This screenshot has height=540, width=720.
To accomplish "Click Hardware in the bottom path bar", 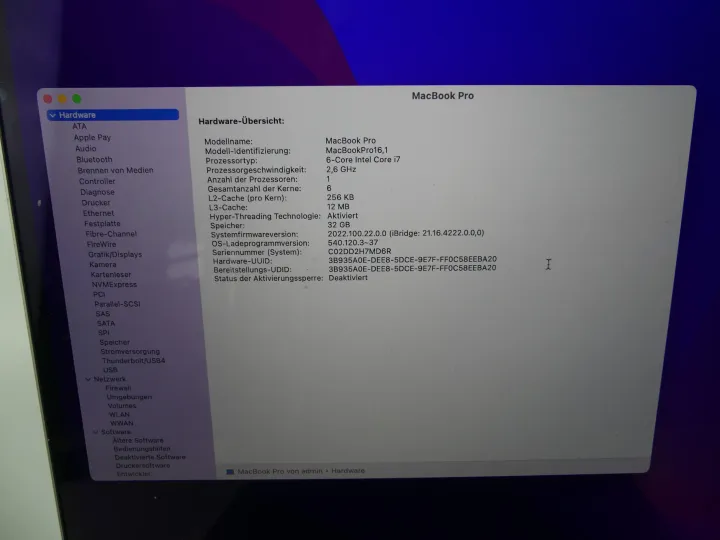I will tap(348, 471).
